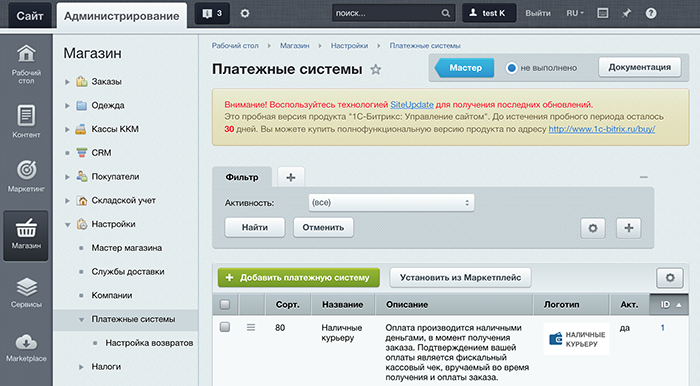Click the Заказы folder icon

click(81, 81)
